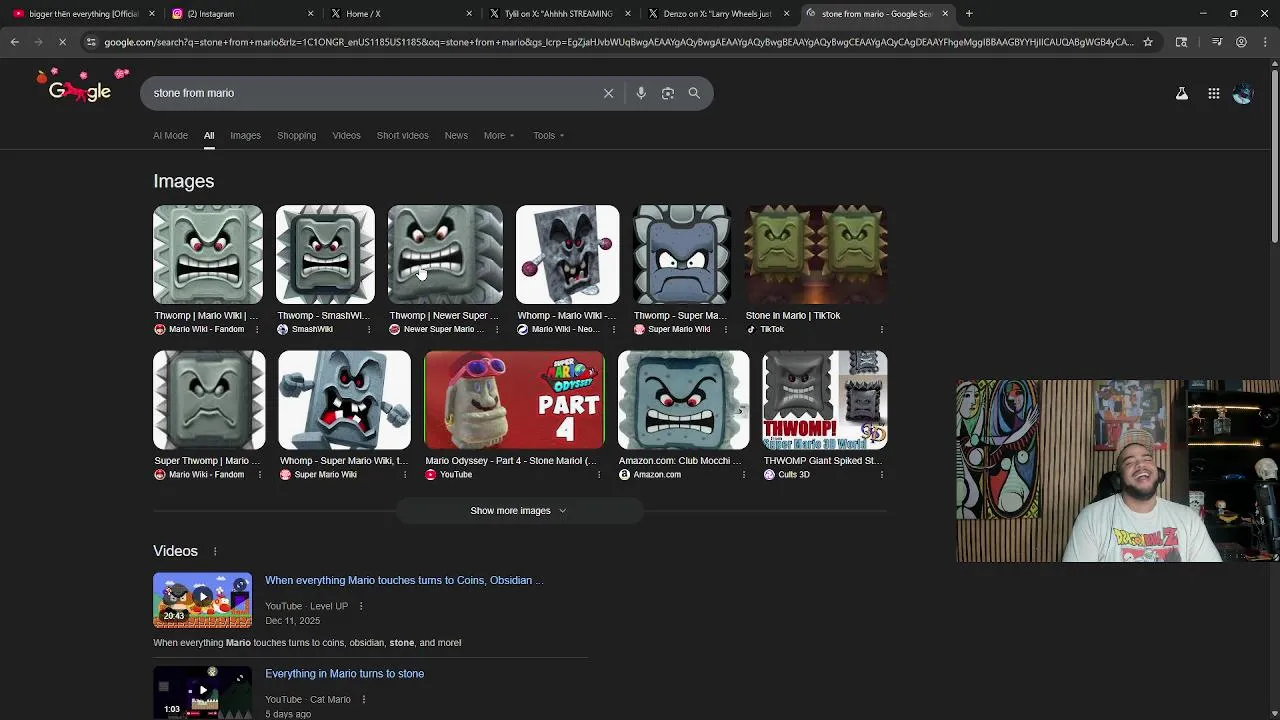The image size is (1280, 720).
Task: Open the 'Super Thwomp | Mario' Fandom link
Action: (x=207, y=461)
